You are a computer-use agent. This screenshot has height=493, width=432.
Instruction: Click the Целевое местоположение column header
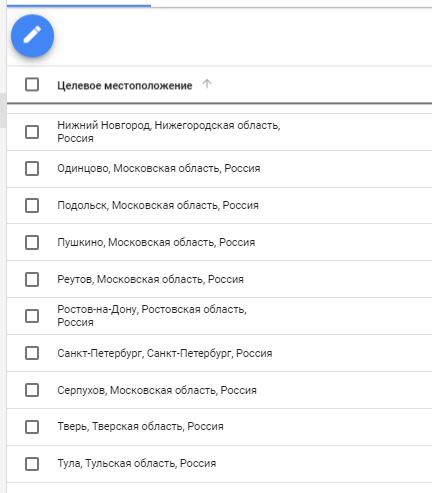pyautogui.click(x=125, y=86)
